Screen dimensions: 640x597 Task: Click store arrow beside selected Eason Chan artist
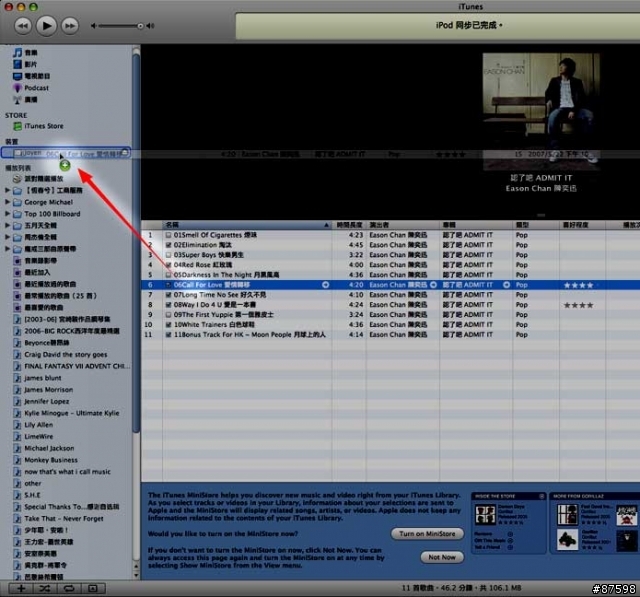pos(433,285)
